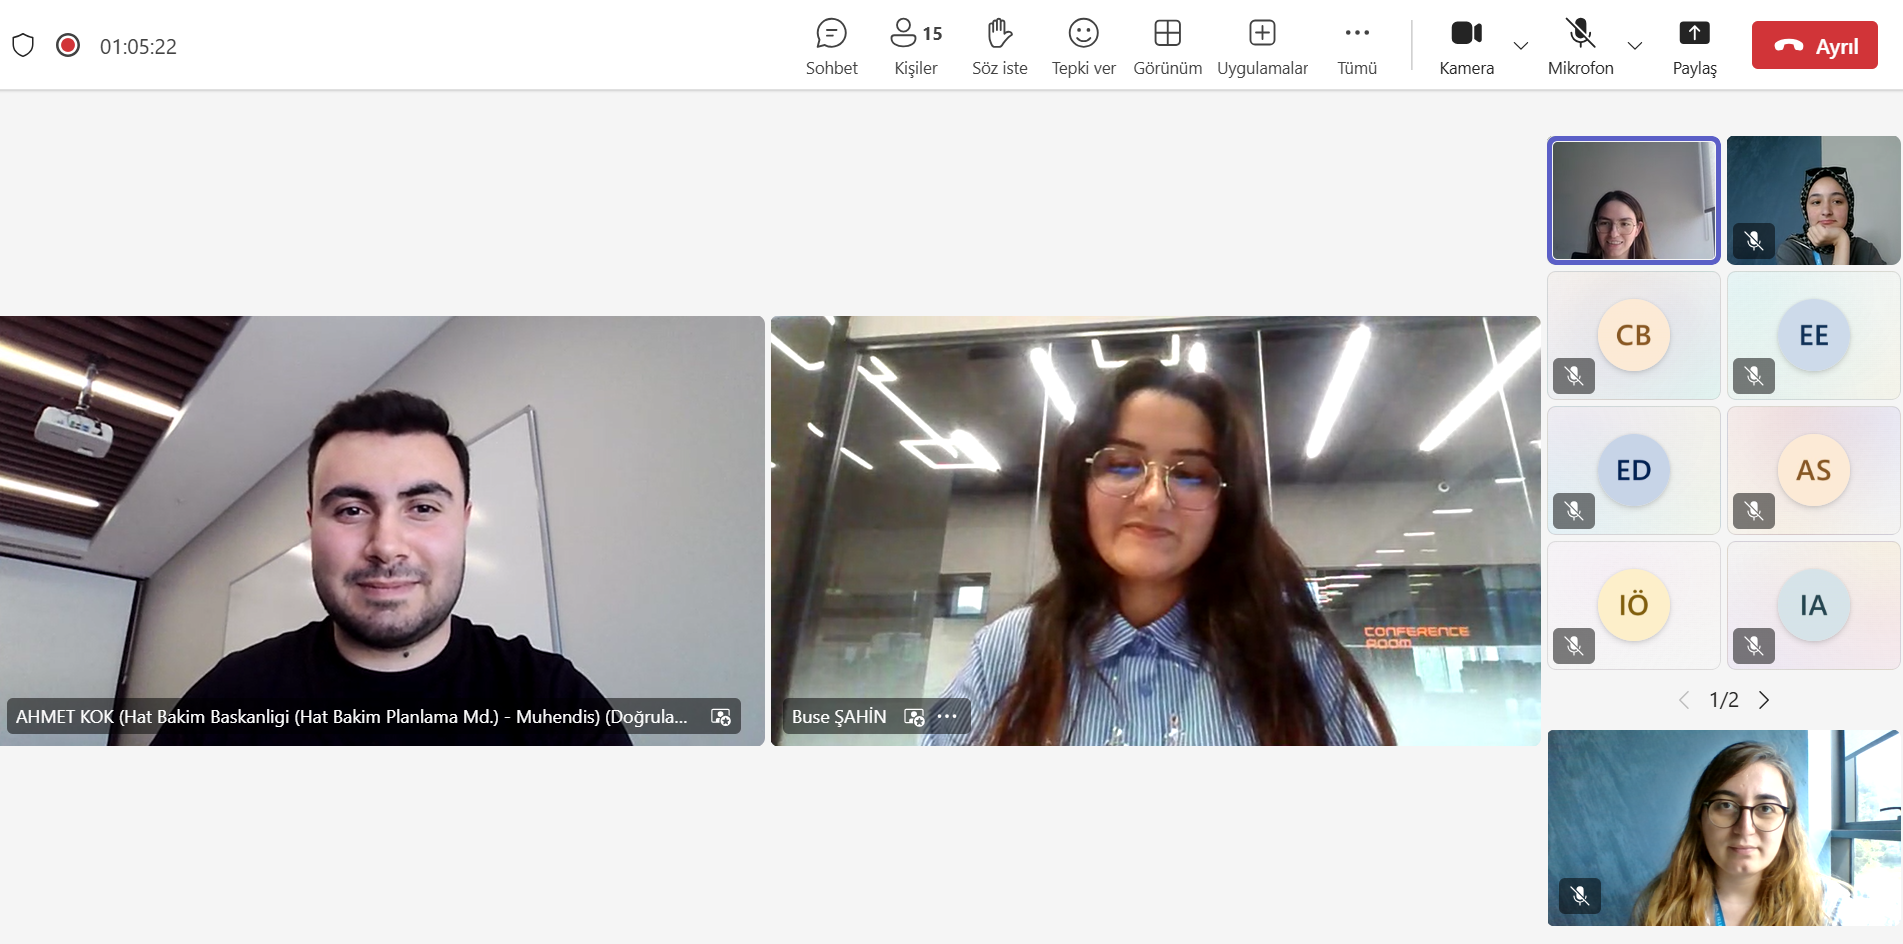
Task: Leave the meeting with Ayrıl
Action: coord(1814,46)
